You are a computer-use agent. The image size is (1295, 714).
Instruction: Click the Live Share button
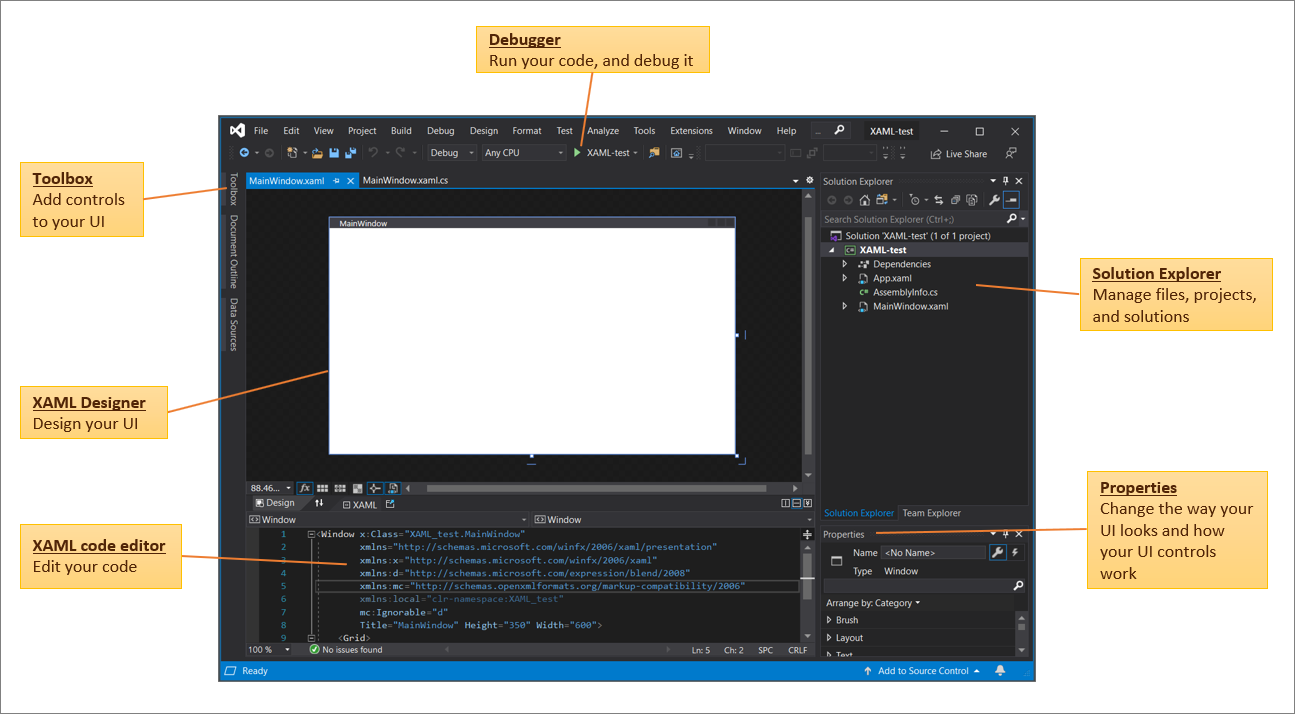click(958, 154)
